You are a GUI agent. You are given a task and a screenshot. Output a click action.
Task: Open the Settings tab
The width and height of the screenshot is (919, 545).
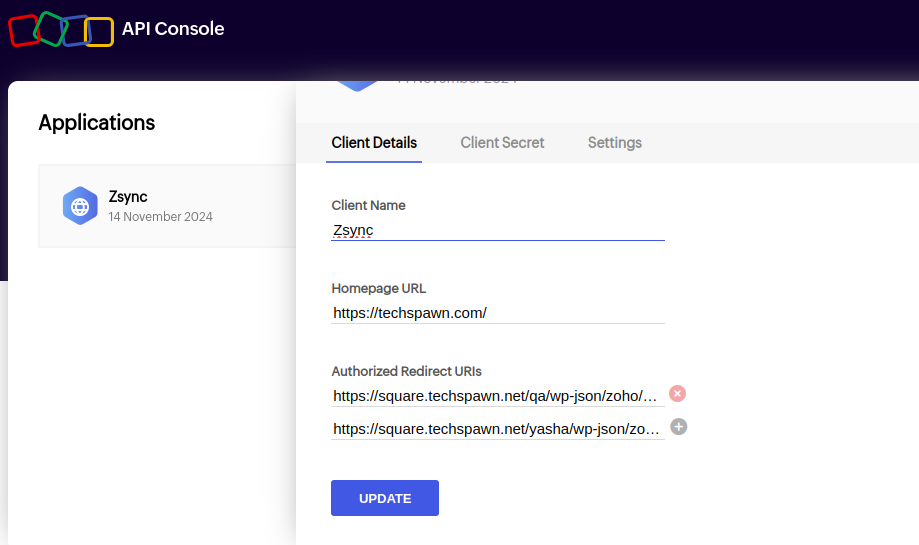pyautogui.click(x=614, y=142)
